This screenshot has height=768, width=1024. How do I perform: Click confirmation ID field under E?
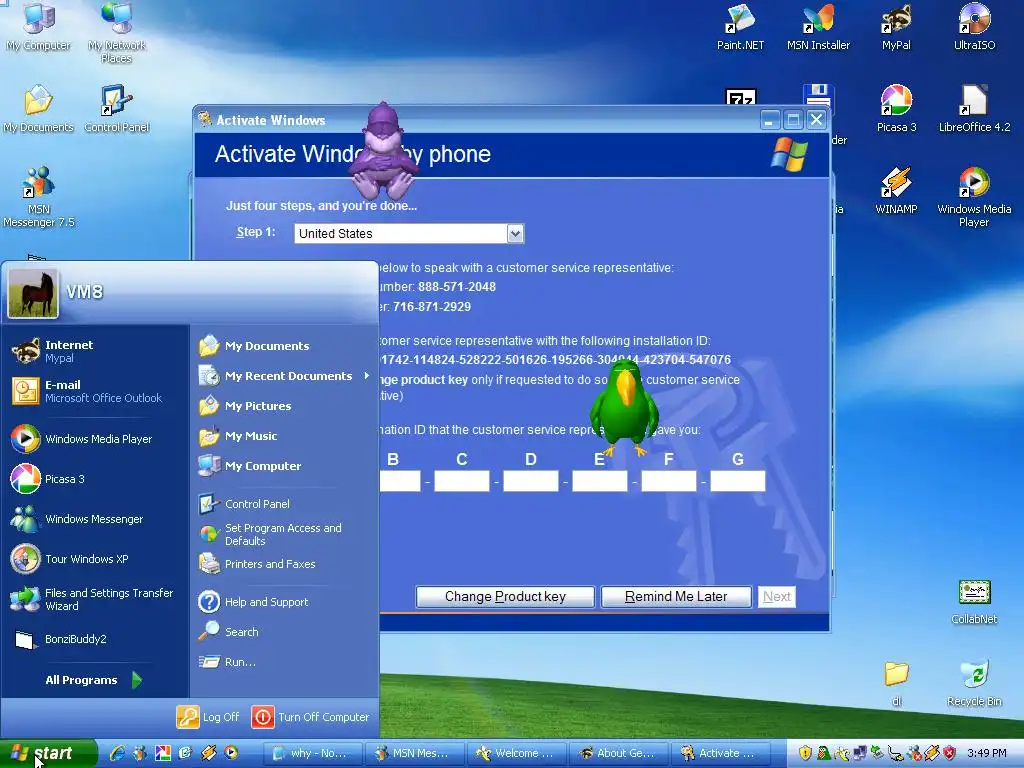click(600, 481)
